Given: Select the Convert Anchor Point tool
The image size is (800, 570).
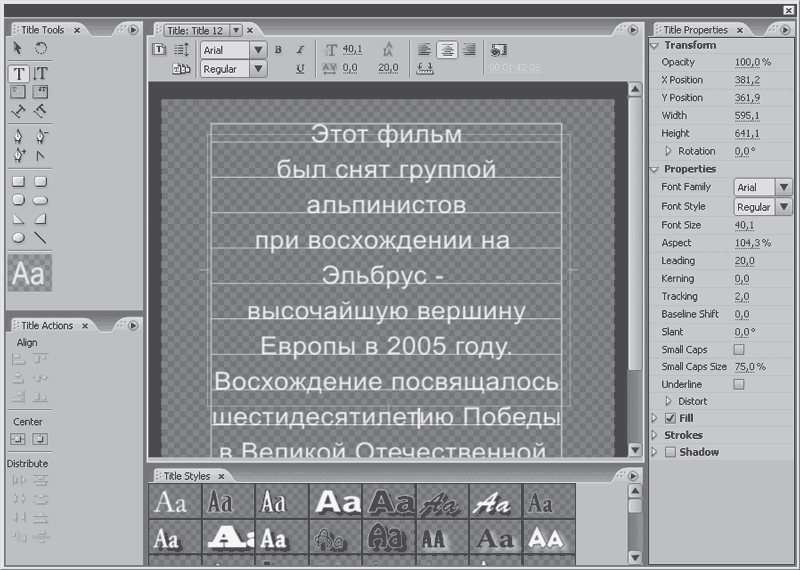Looking at the screenshot, I should [x=40, y=156].
